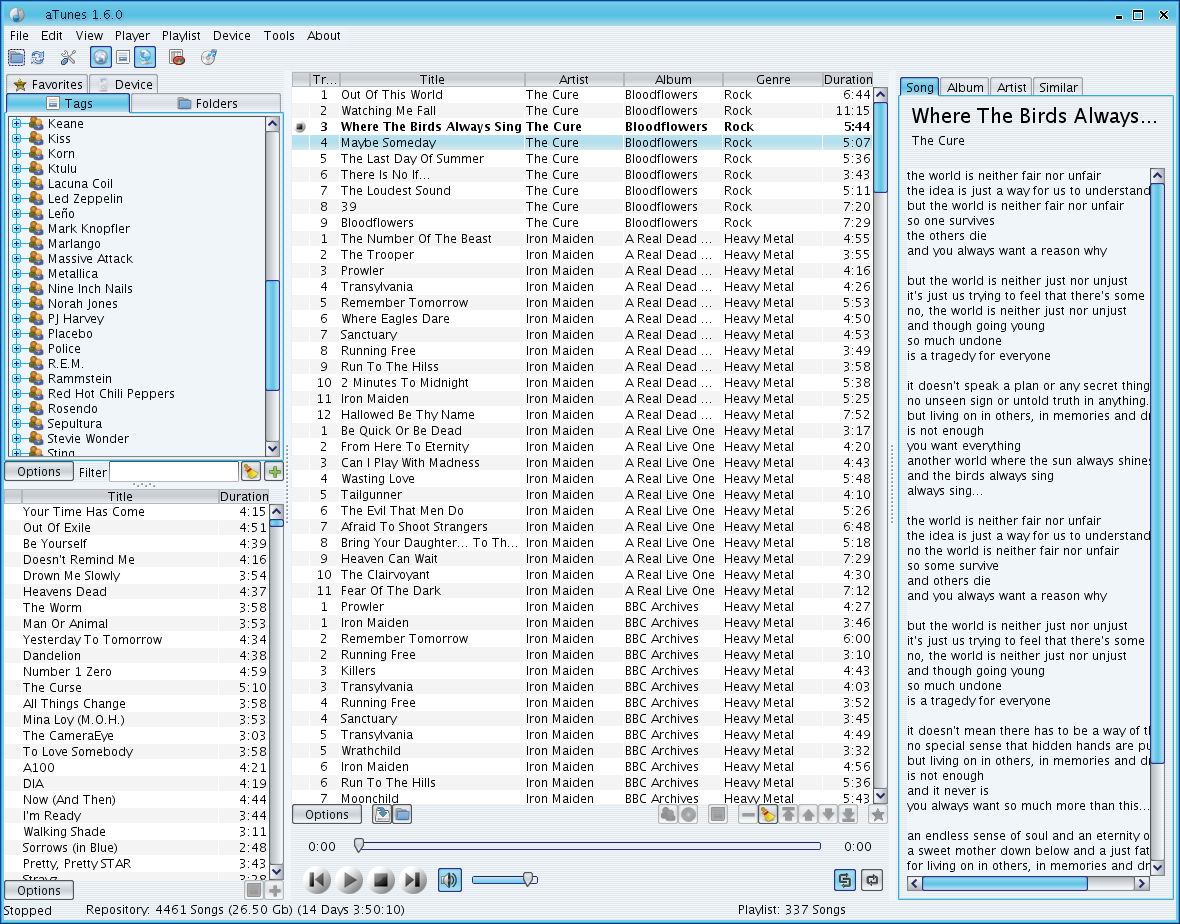Viewport: 1180px width, 924px height.
Task: Mute the volume with speaker button
Action: (450, 880)
